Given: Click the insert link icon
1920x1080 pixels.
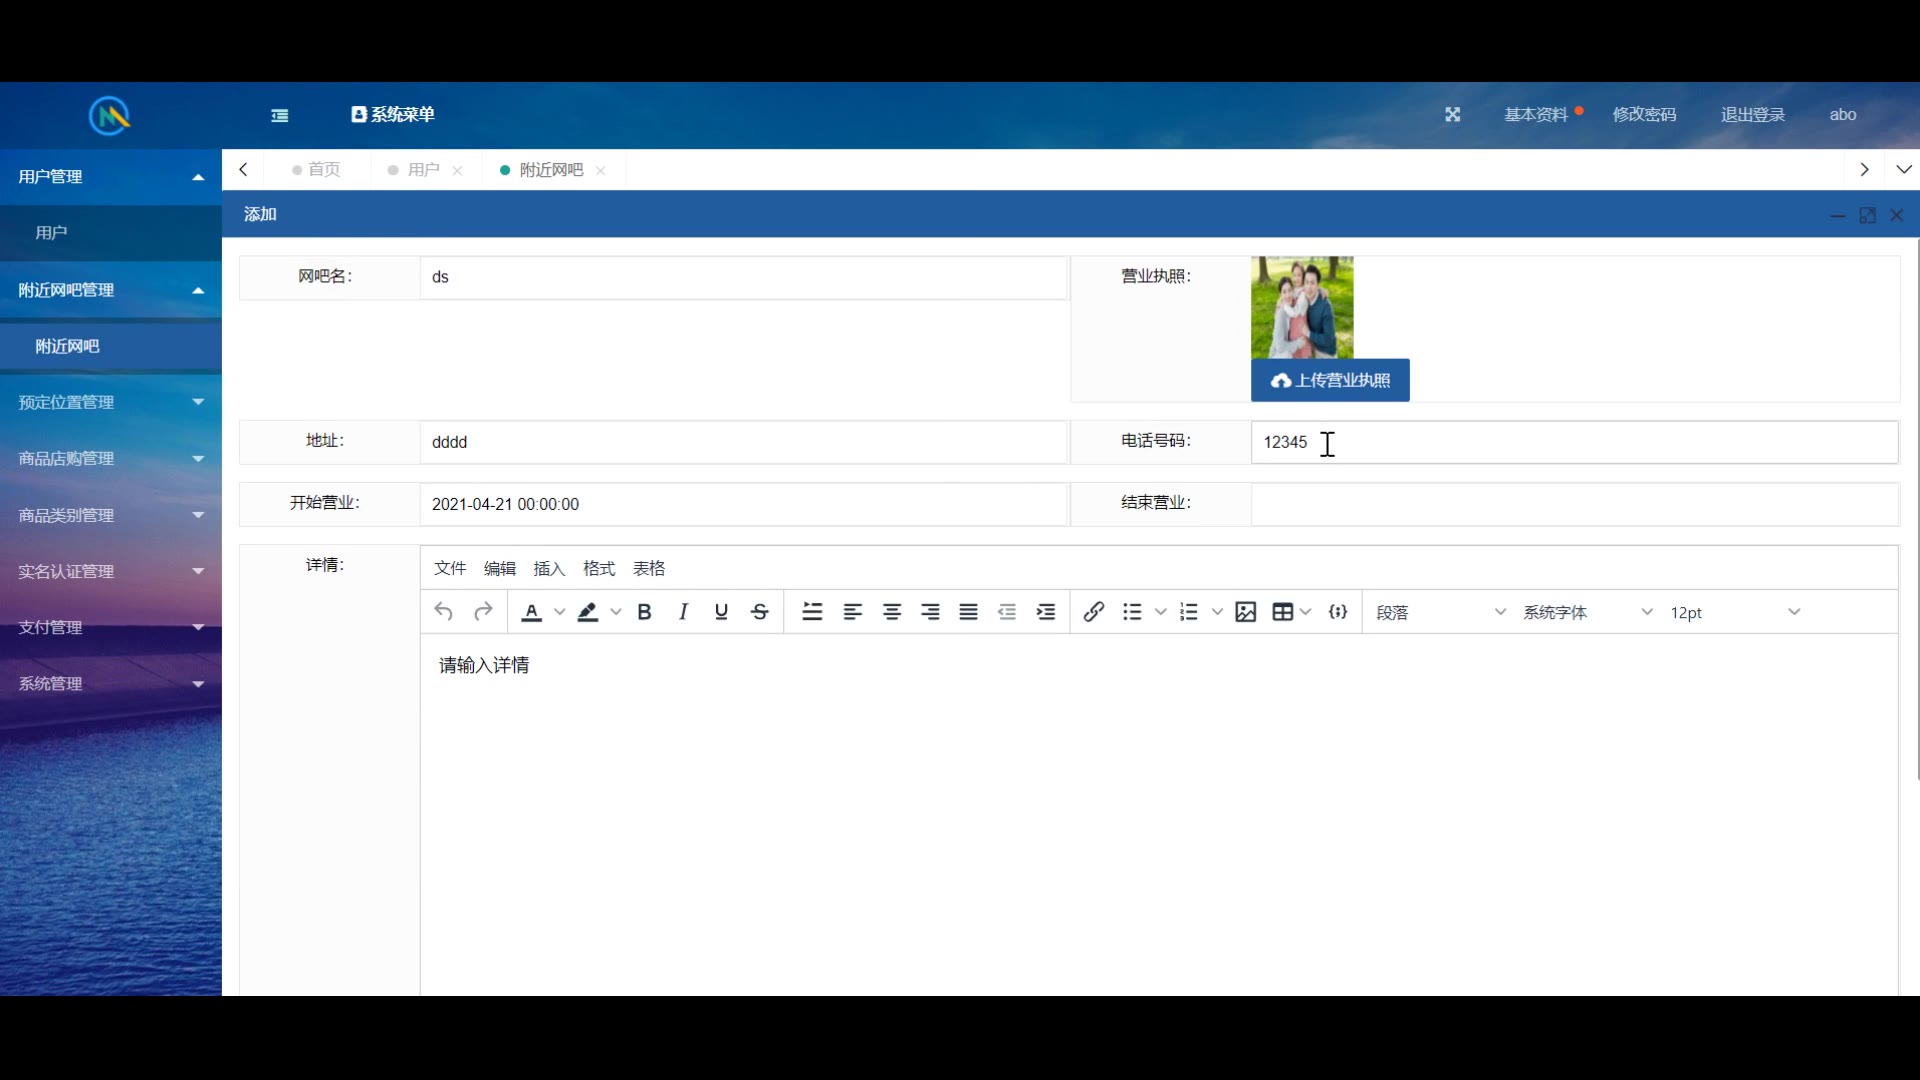Looking at the screenshot, I should (1093, 612).
